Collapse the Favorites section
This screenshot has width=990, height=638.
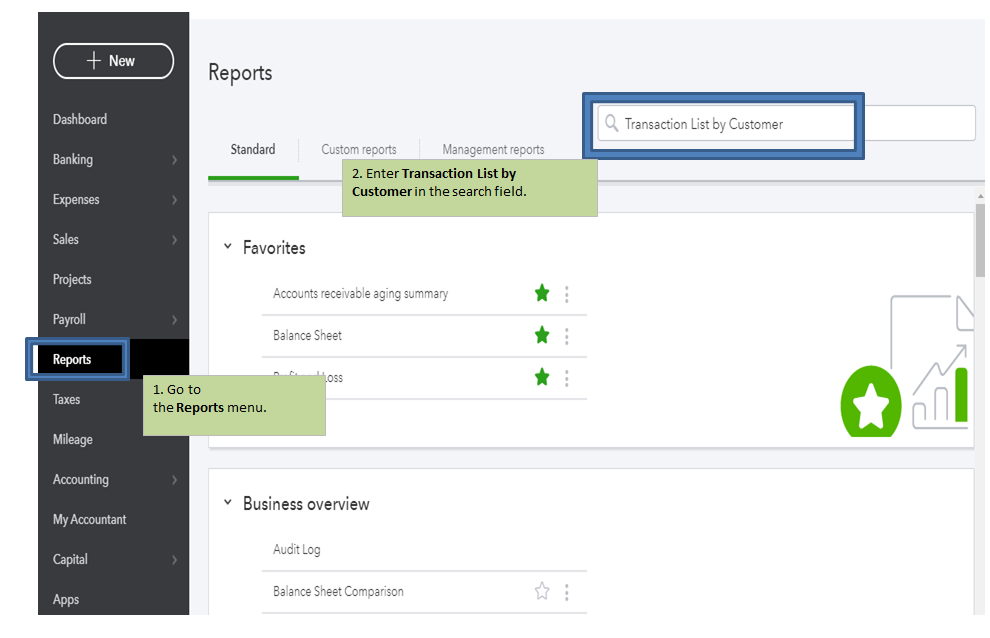228,246
